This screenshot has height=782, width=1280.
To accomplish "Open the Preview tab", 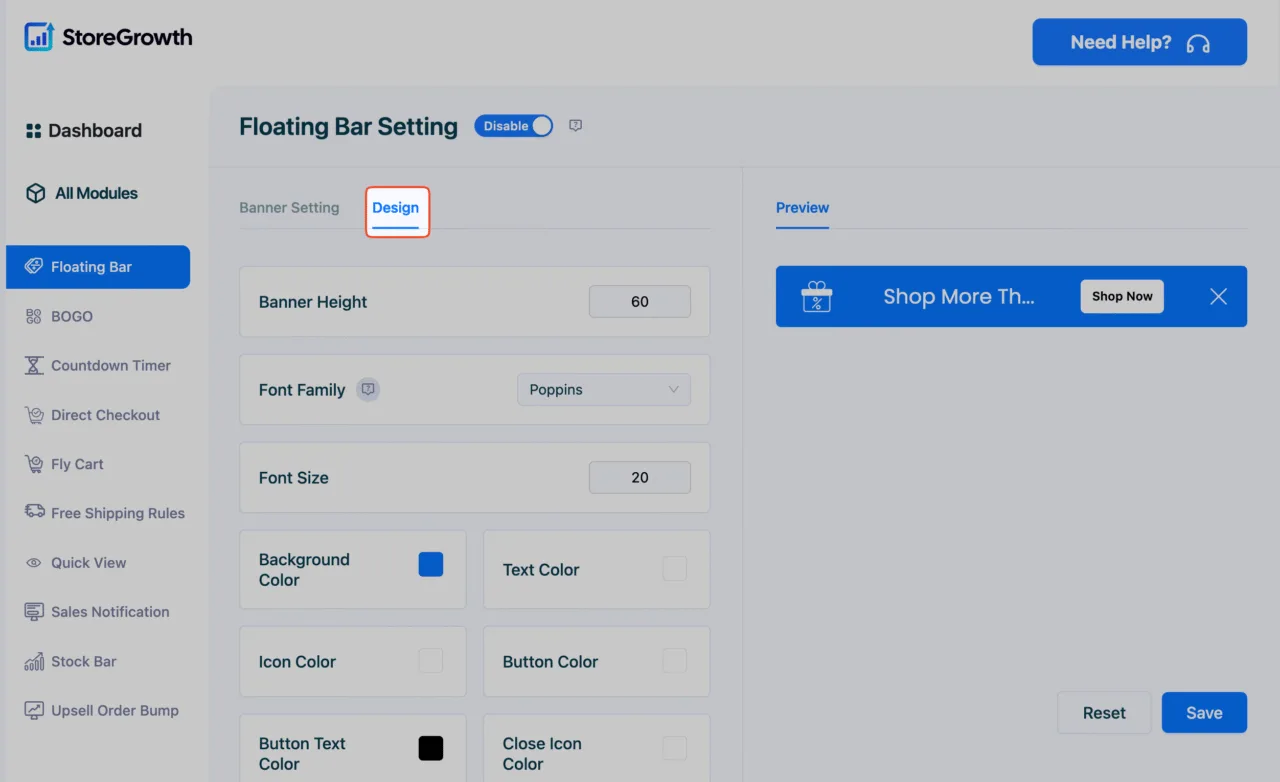I will 802,208.
